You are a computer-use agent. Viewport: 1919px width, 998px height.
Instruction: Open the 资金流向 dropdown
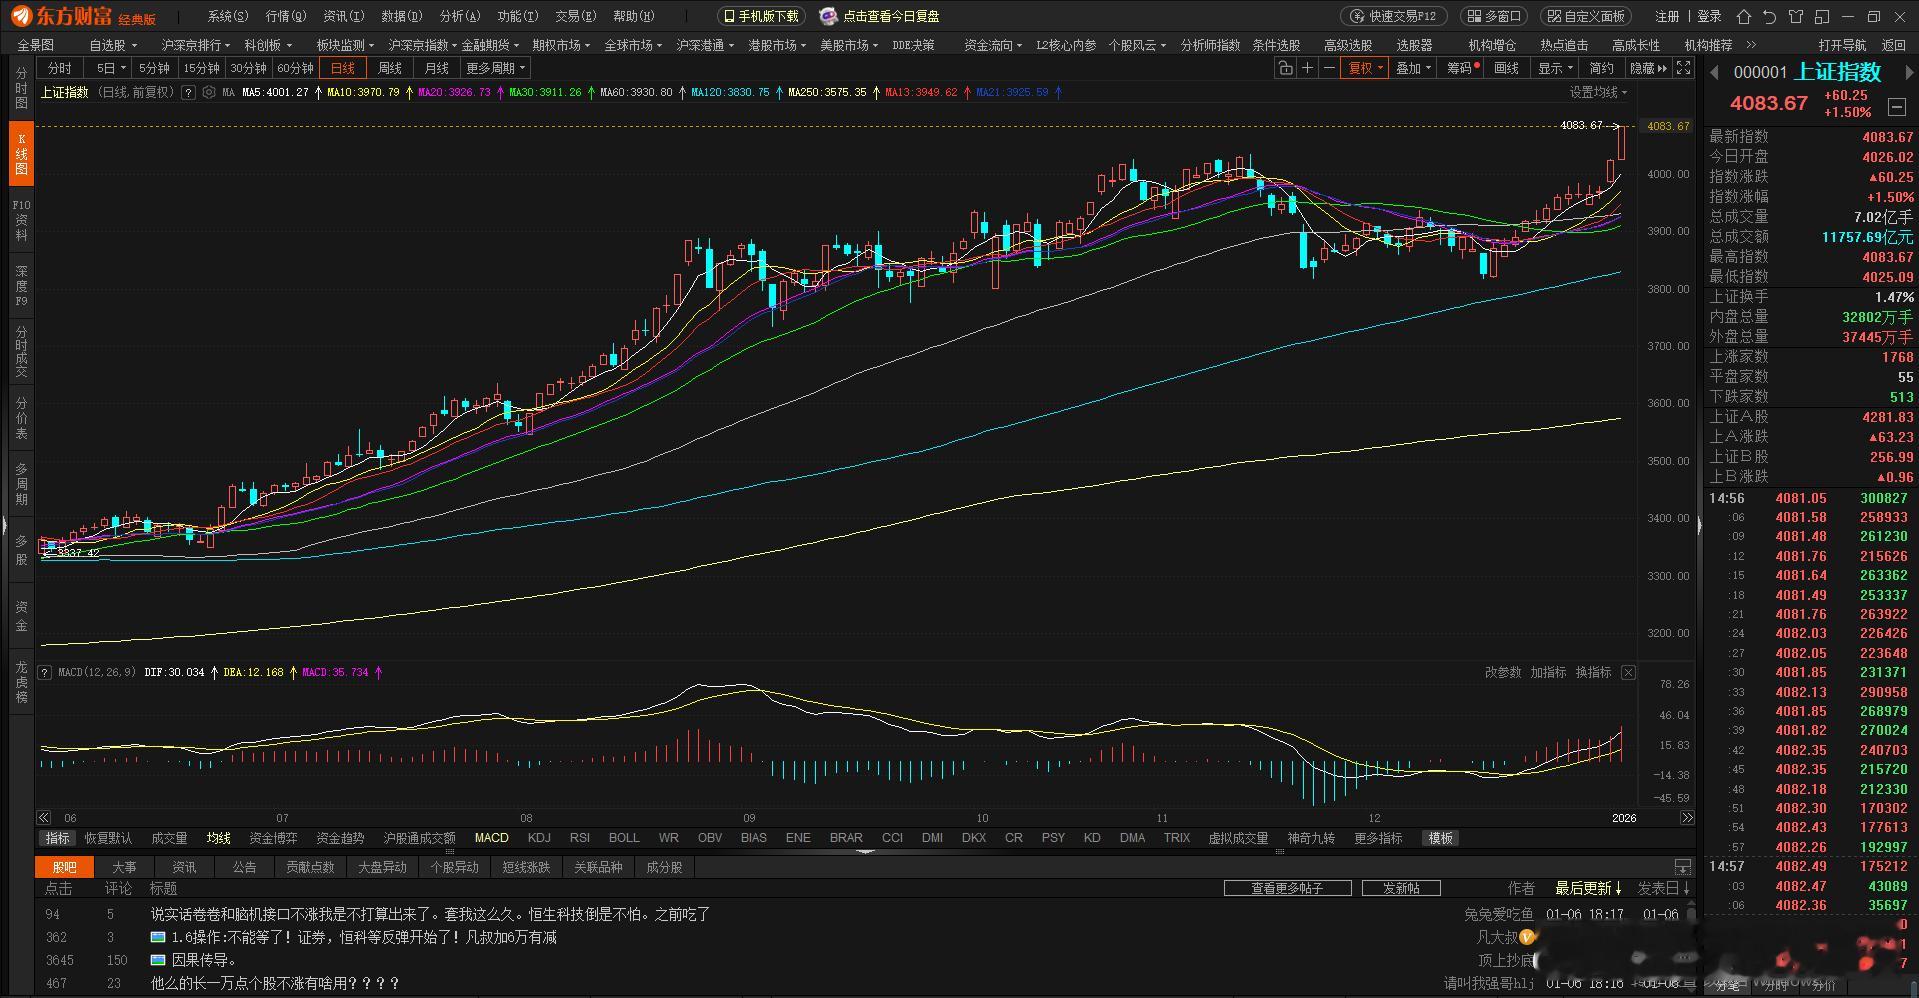[992, 45]
